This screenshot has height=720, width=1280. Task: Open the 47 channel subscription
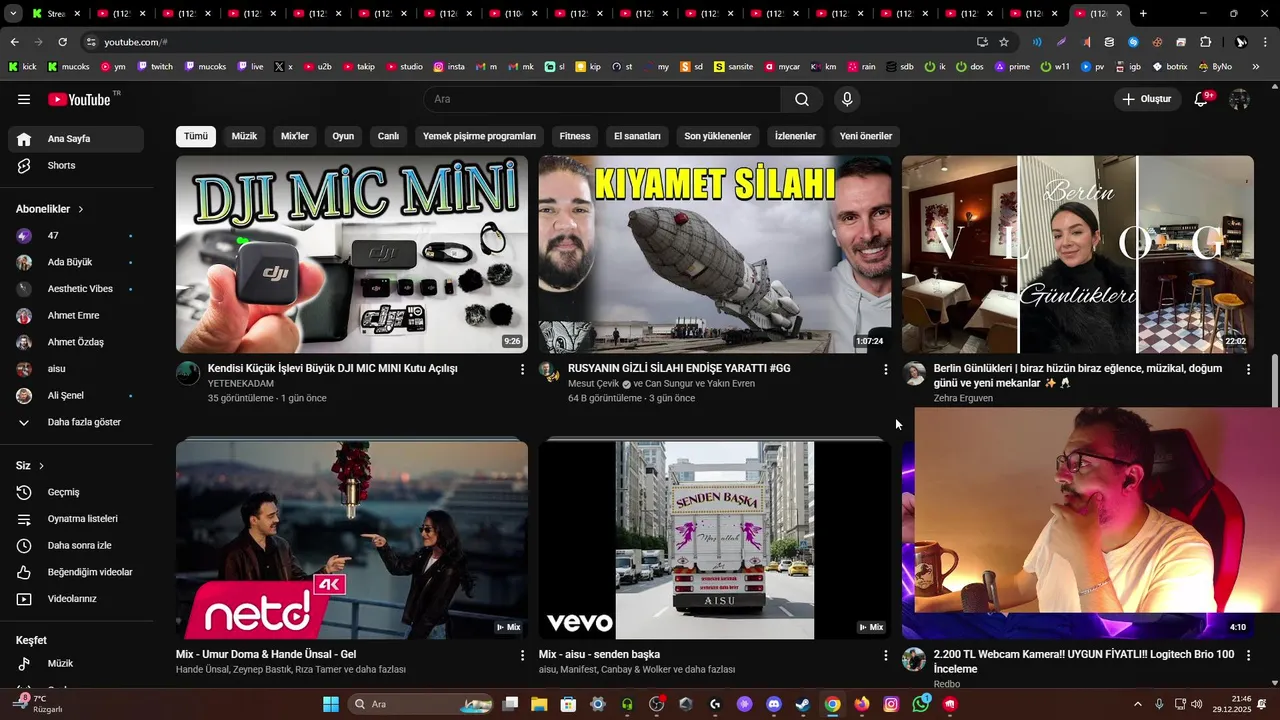pyautogui.click(x=76, y=235)
